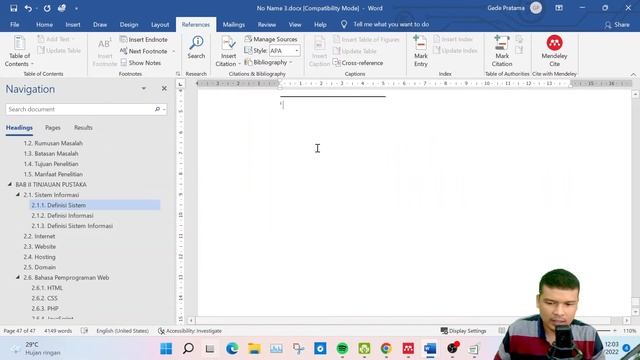
Task: Open the Pages tab in Navigation
Action: 53,128
